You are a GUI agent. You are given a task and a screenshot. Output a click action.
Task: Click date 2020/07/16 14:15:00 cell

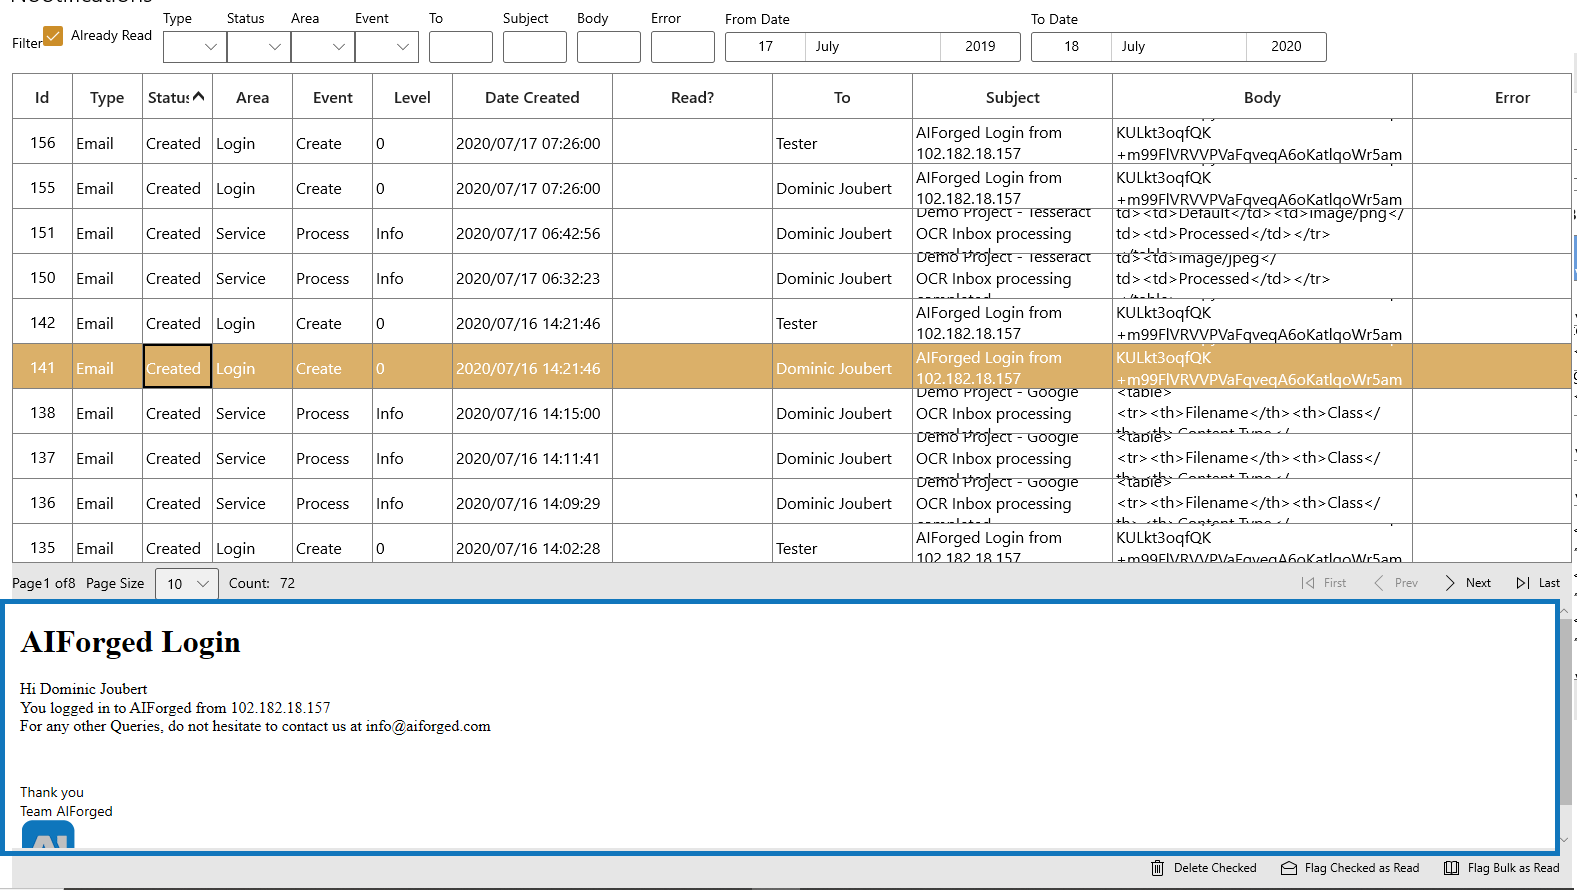[532, 413]
